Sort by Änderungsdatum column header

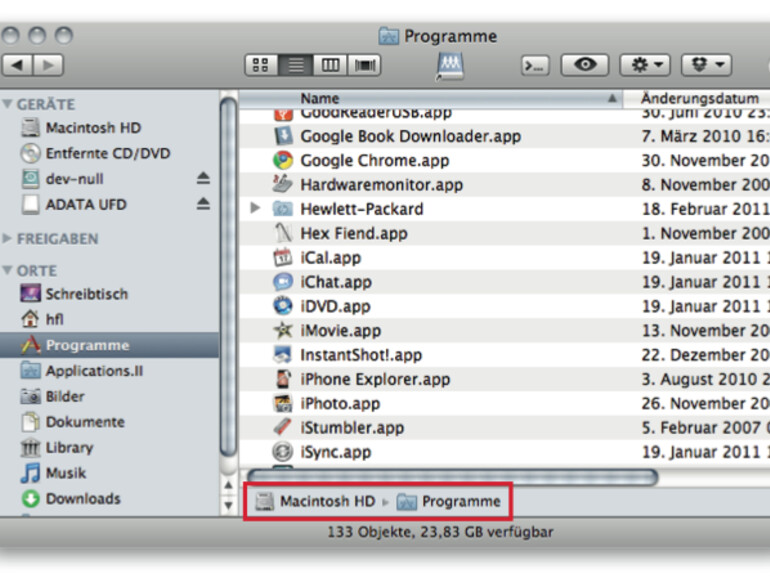pyautogui.click(x=696, y=98)
